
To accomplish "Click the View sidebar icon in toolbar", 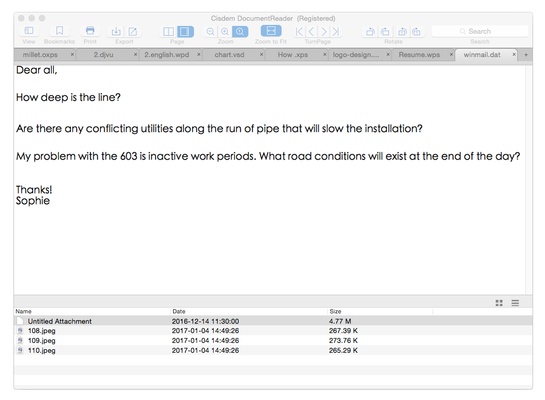I will 29,31.
